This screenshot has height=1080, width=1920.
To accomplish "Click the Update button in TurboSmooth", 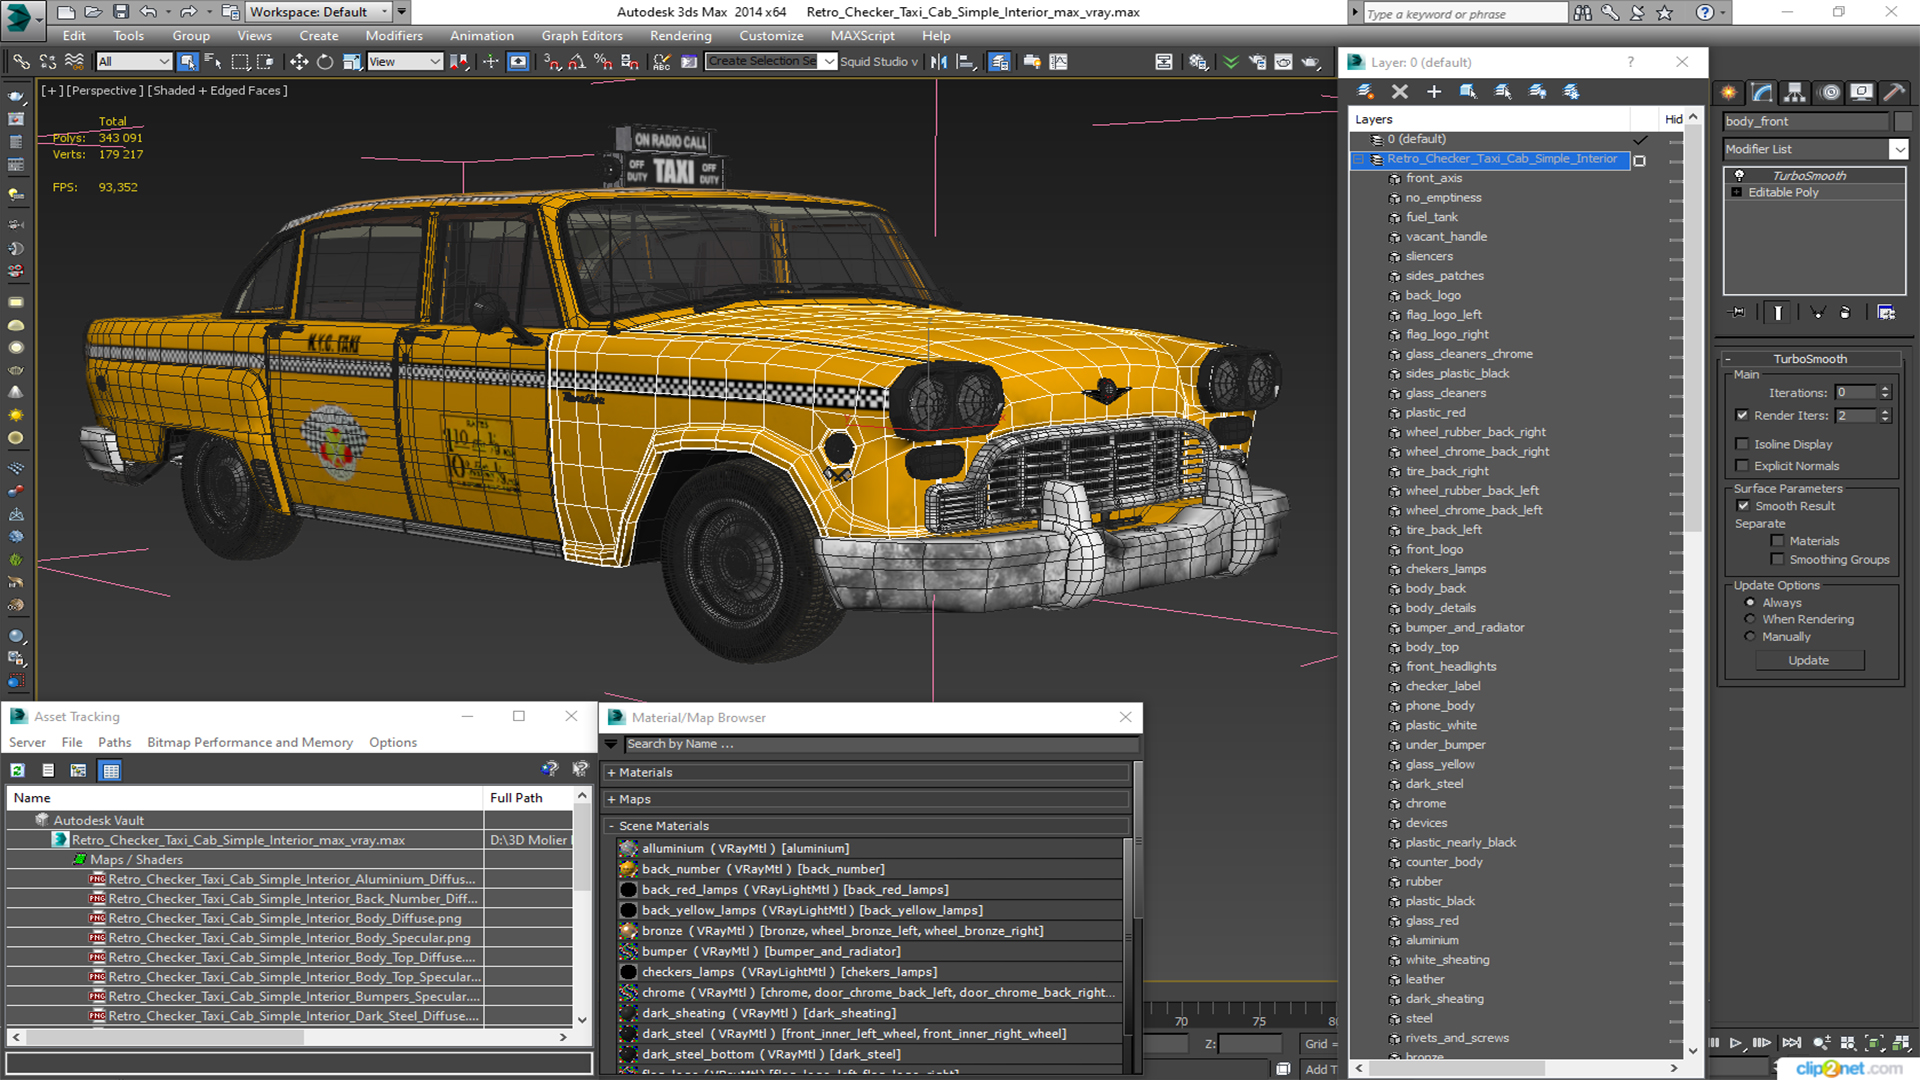I will [1808, 661].
